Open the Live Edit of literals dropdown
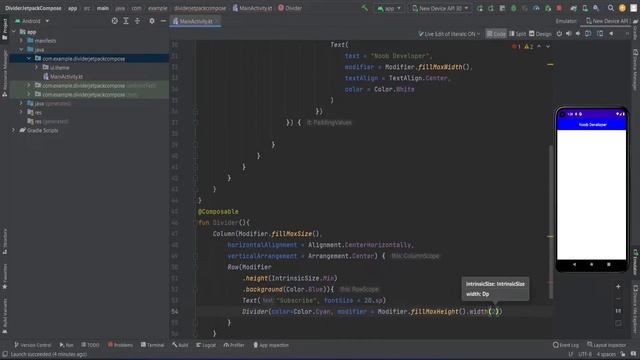The height and width of the screenshot is (360, 640). [x=449, y=34]
